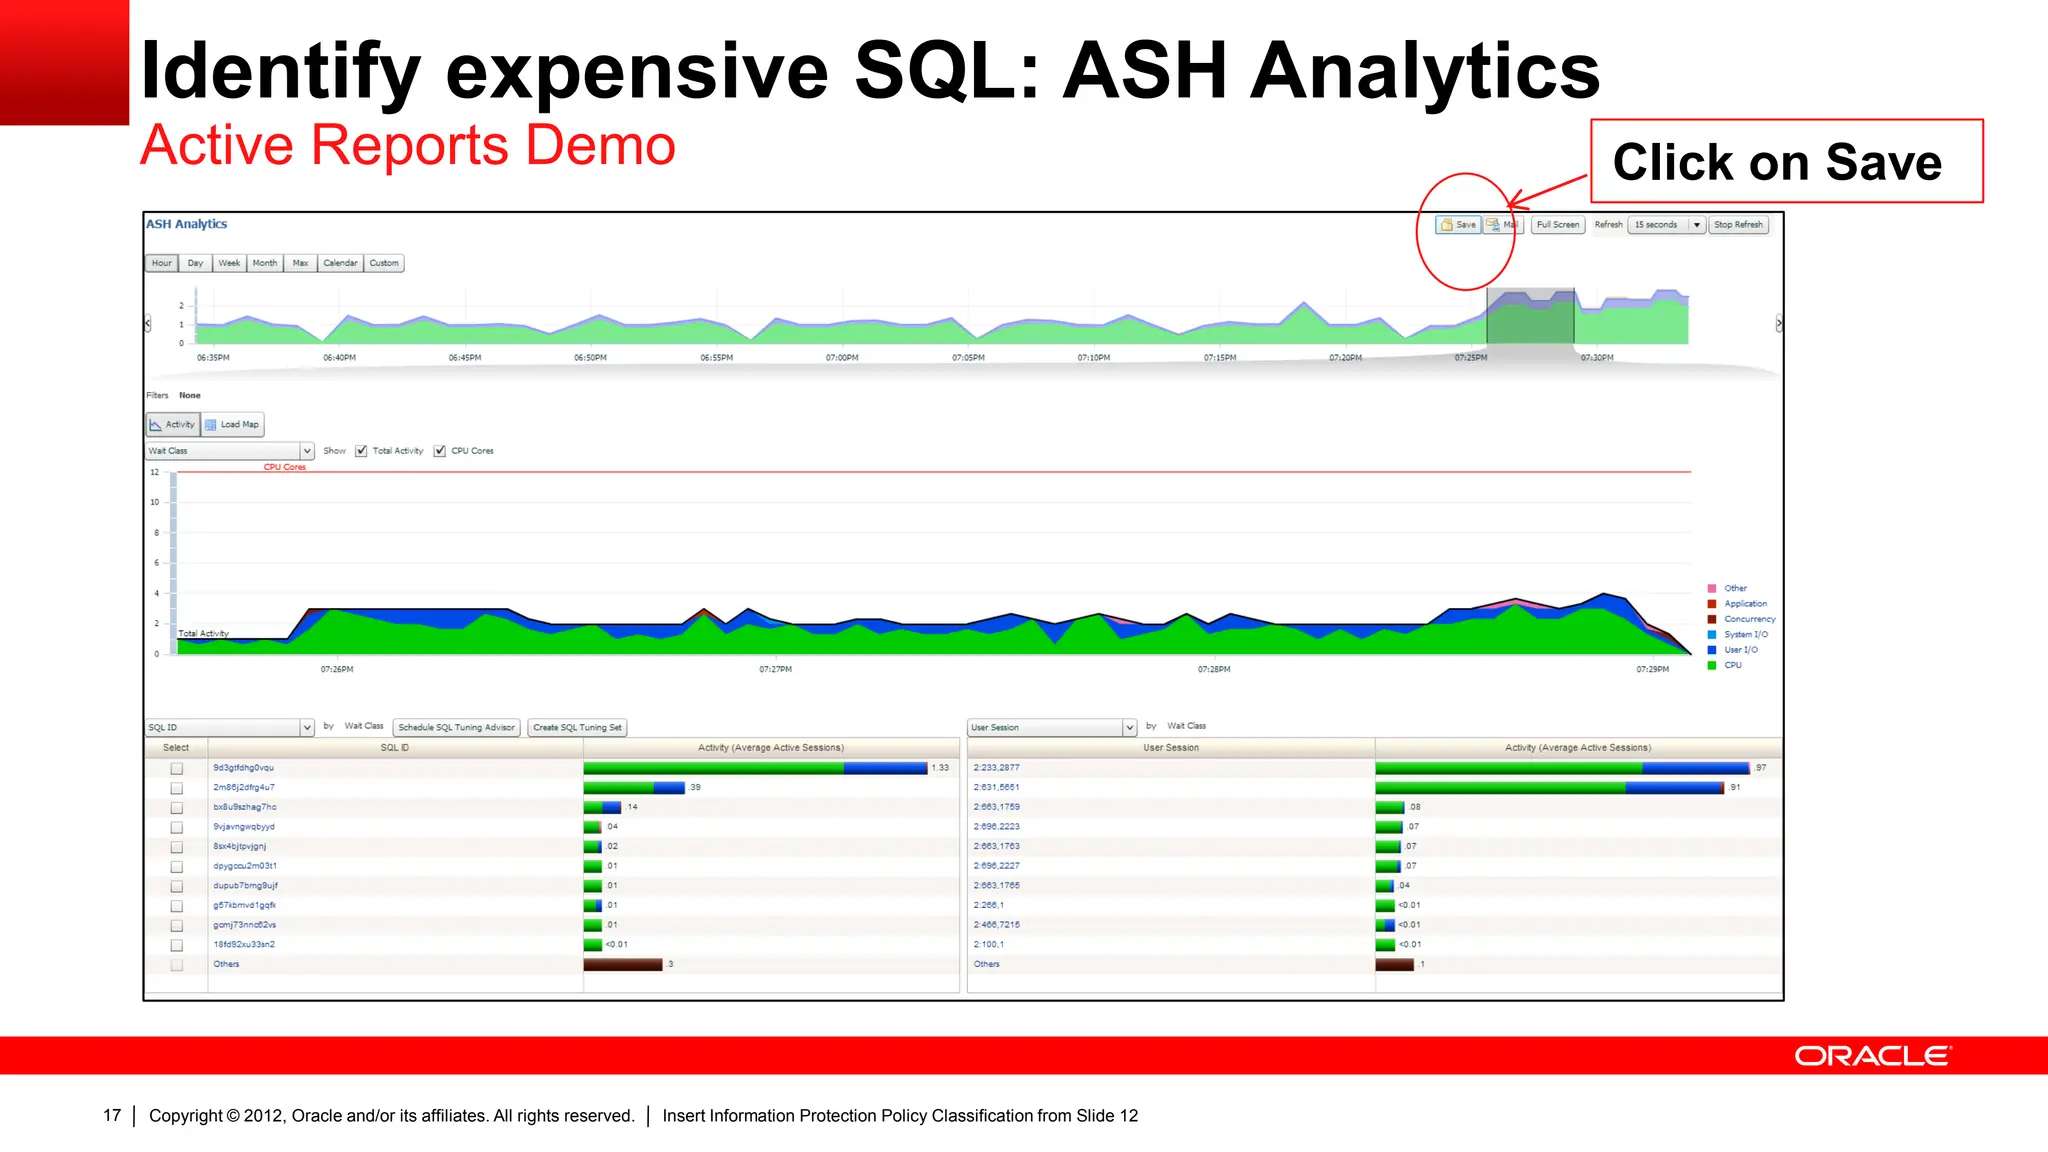The height and width of the screenshot is (1152, 2048).
Task: Uncheck the Total Activity checkbox
Action: tap(361, 451)
